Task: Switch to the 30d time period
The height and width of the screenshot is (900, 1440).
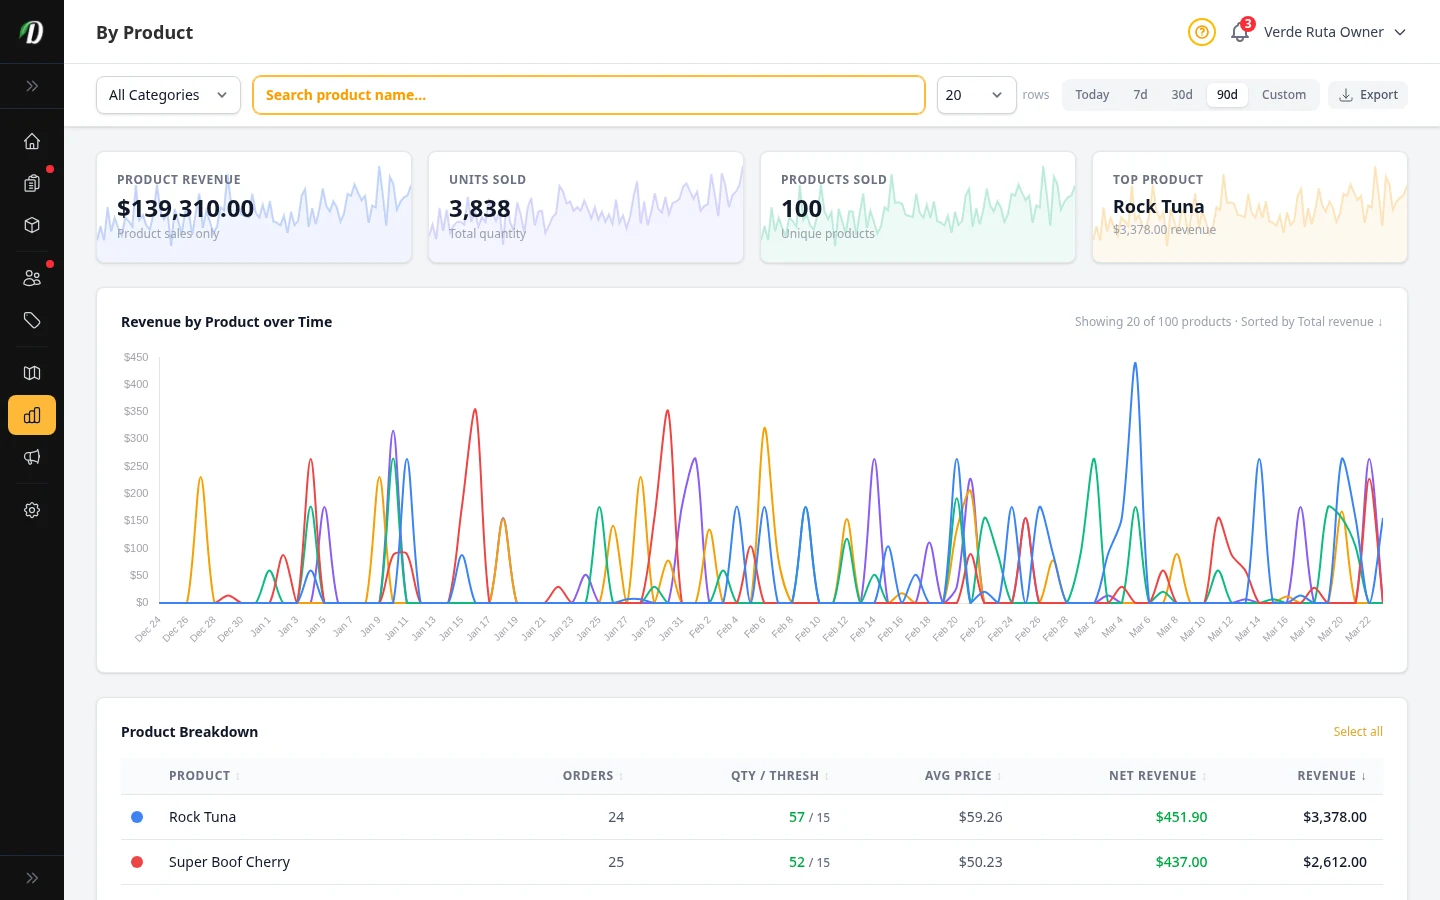Action: pos(1181,94)
